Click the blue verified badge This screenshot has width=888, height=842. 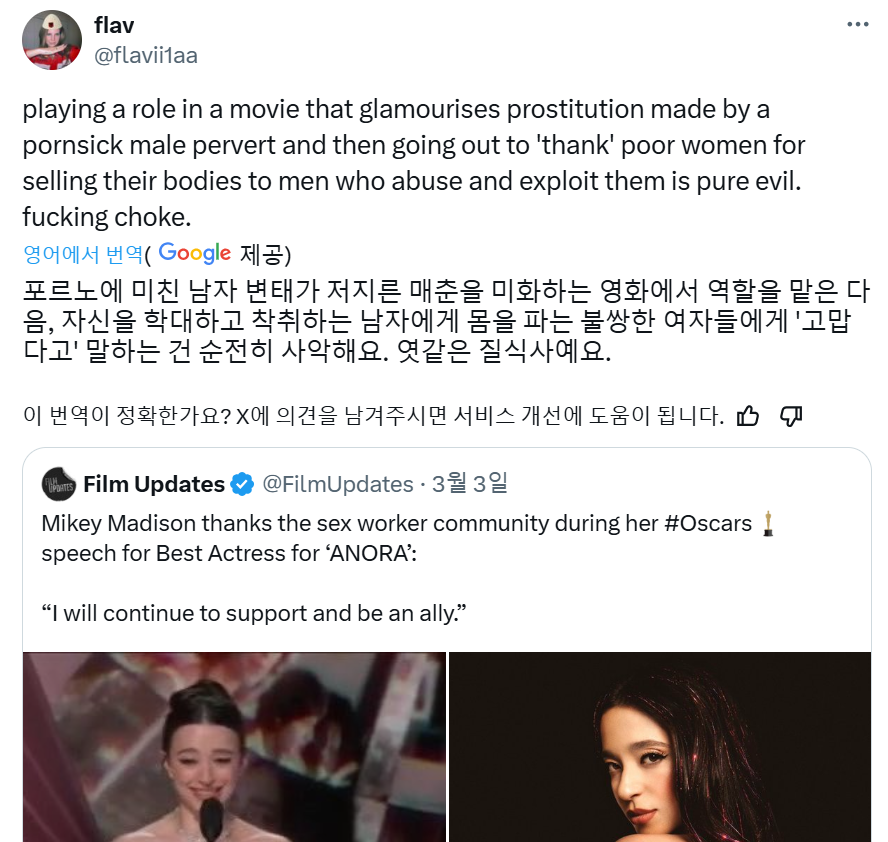click(242, 484)
